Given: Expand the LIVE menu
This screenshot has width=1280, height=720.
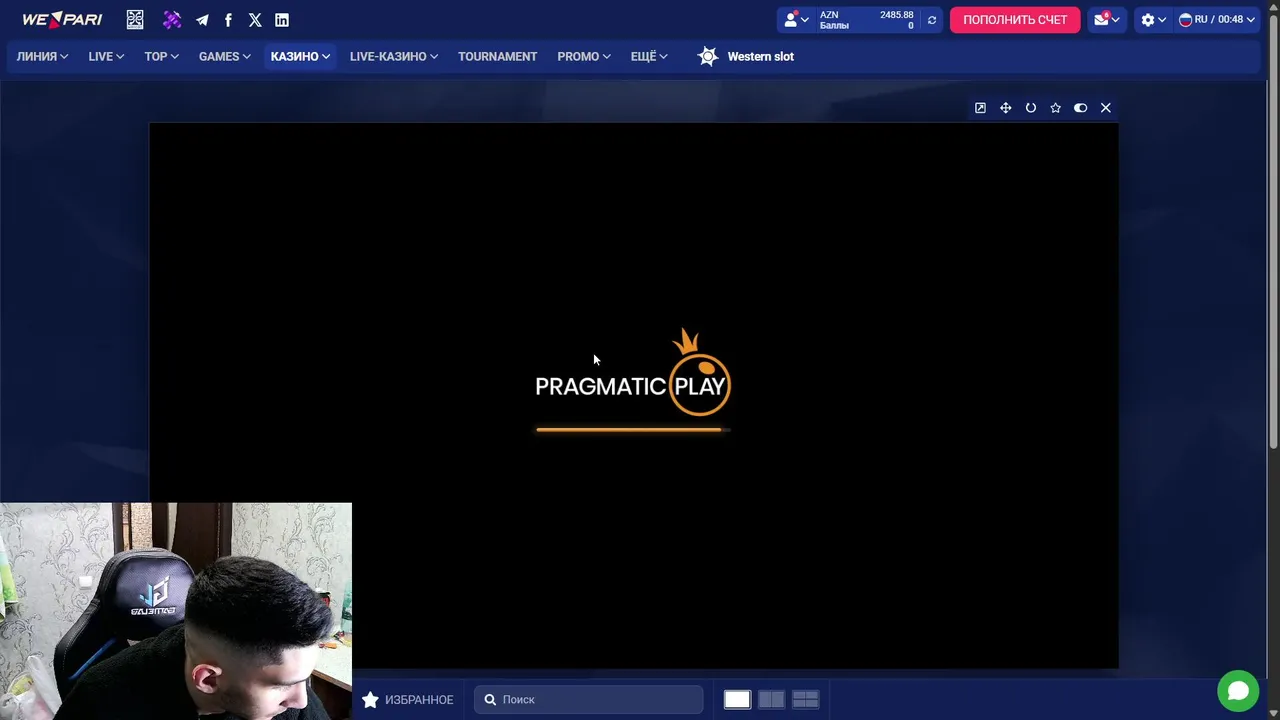Looking at the screenshot, I should tap(106, 57).
